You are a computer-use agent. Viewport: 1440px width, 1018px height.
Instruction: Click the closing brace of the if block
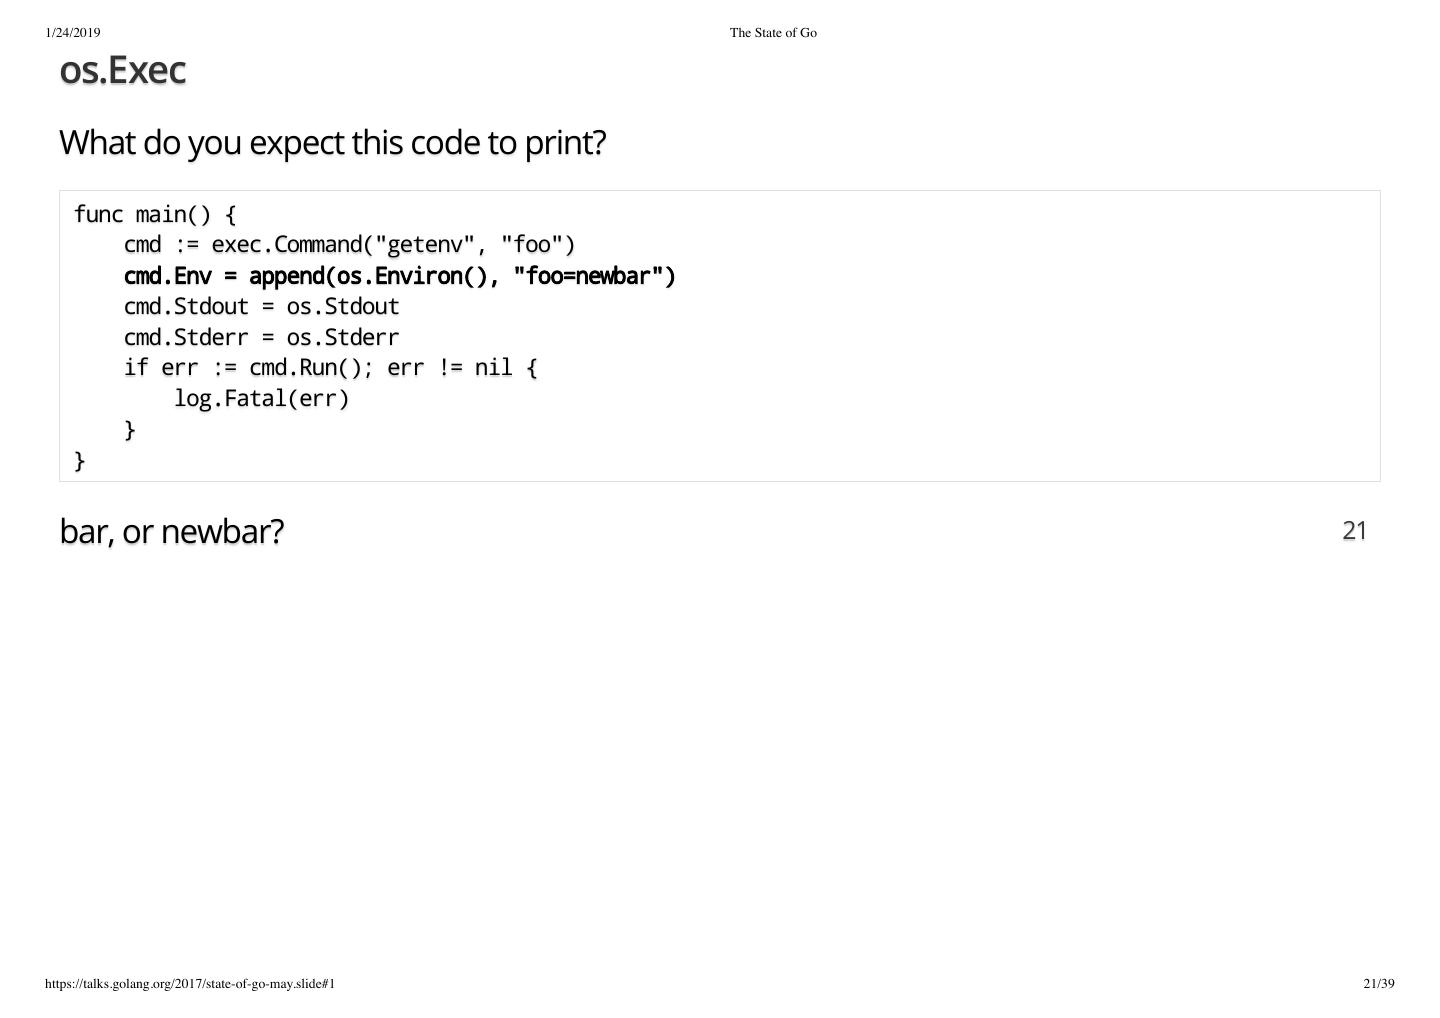point(130,430)
